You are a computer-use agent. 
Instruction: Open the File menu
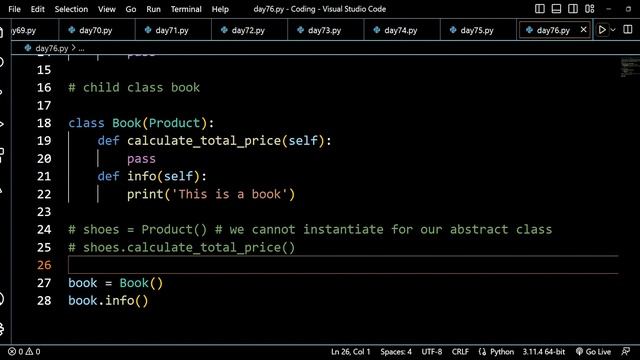pyautogui.click(x=14, y=9)
